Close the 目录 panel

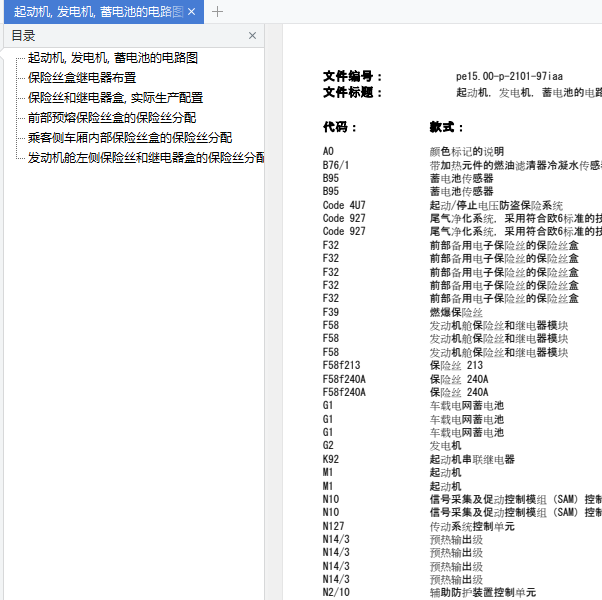252,36
